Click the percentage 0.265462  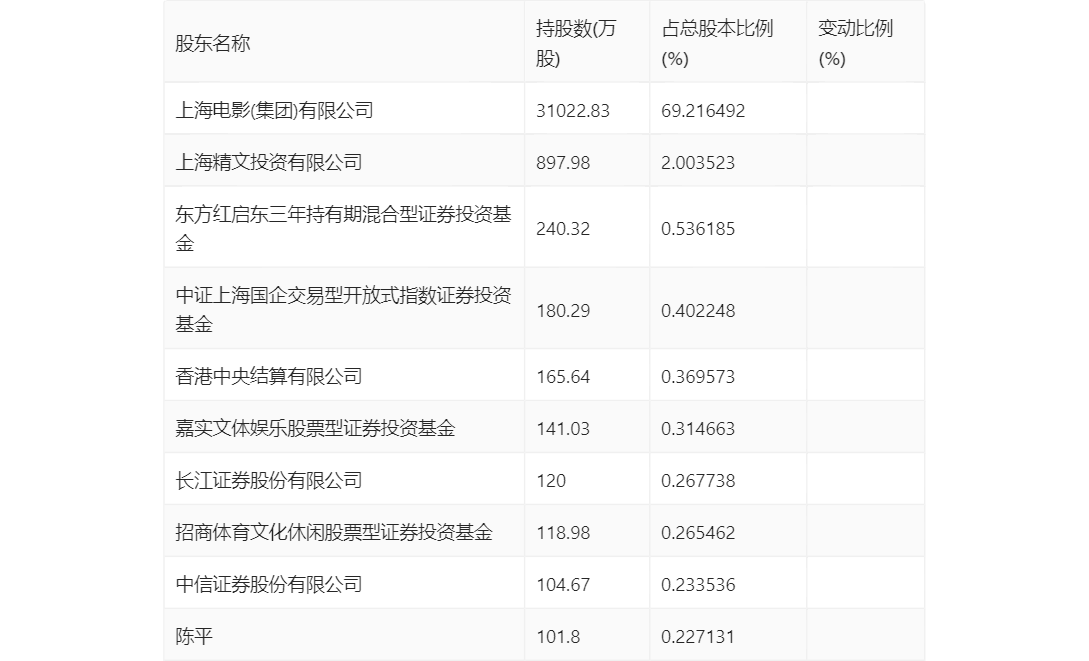[697, 533]
